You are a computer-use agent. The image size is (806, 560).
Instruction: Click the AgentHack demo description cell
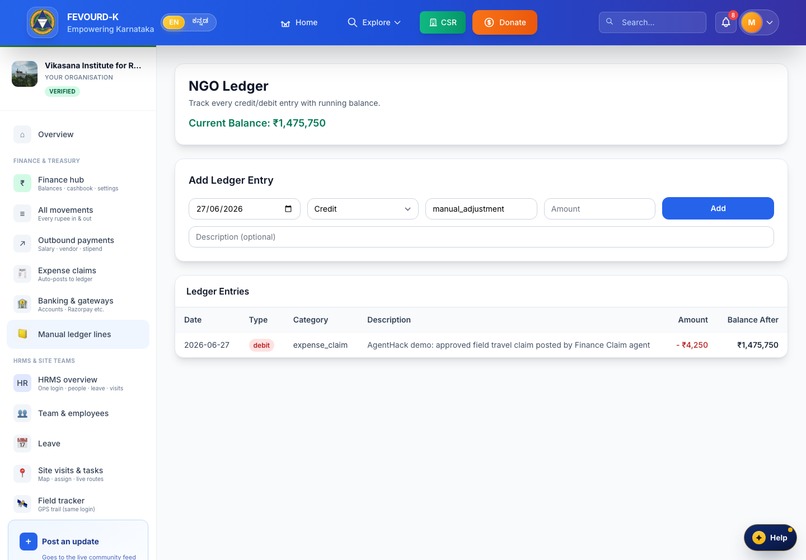pyautogui.click(x=508, y=345)
